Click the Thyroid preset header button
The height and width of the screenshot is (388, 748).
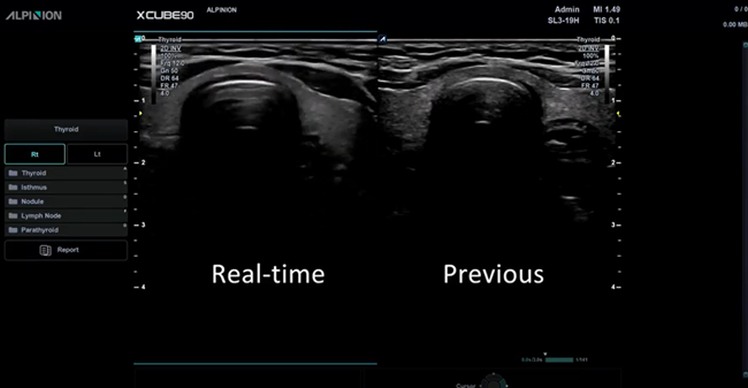(66, 129)
